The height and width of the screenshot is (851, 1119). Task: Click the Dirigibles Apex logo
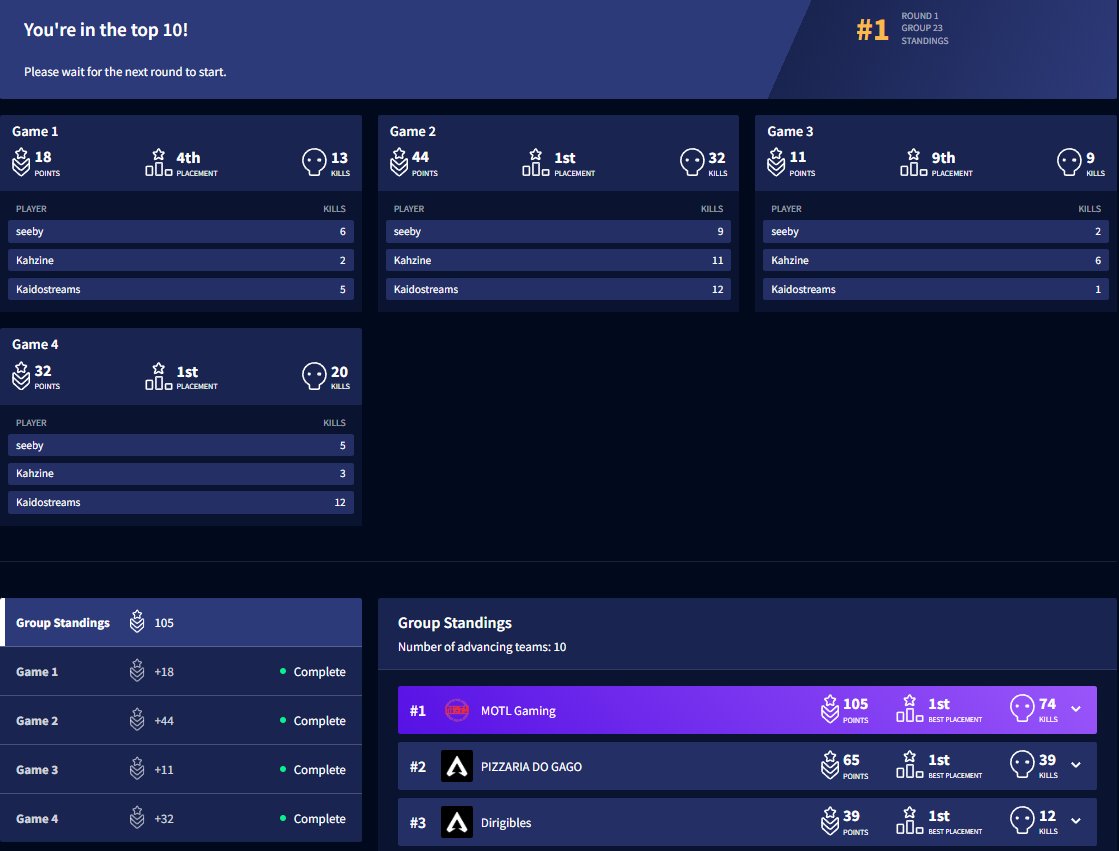click(x=457, y=822)
